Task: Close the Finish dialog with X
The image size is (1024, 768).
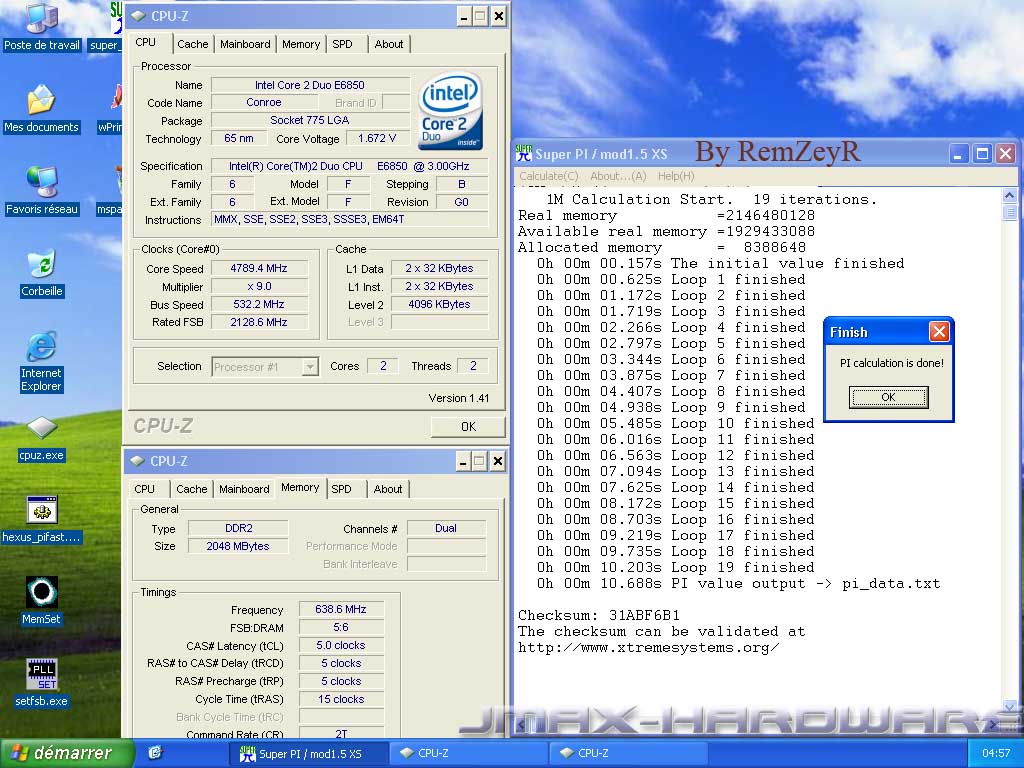Action: [x=939, y=332]
